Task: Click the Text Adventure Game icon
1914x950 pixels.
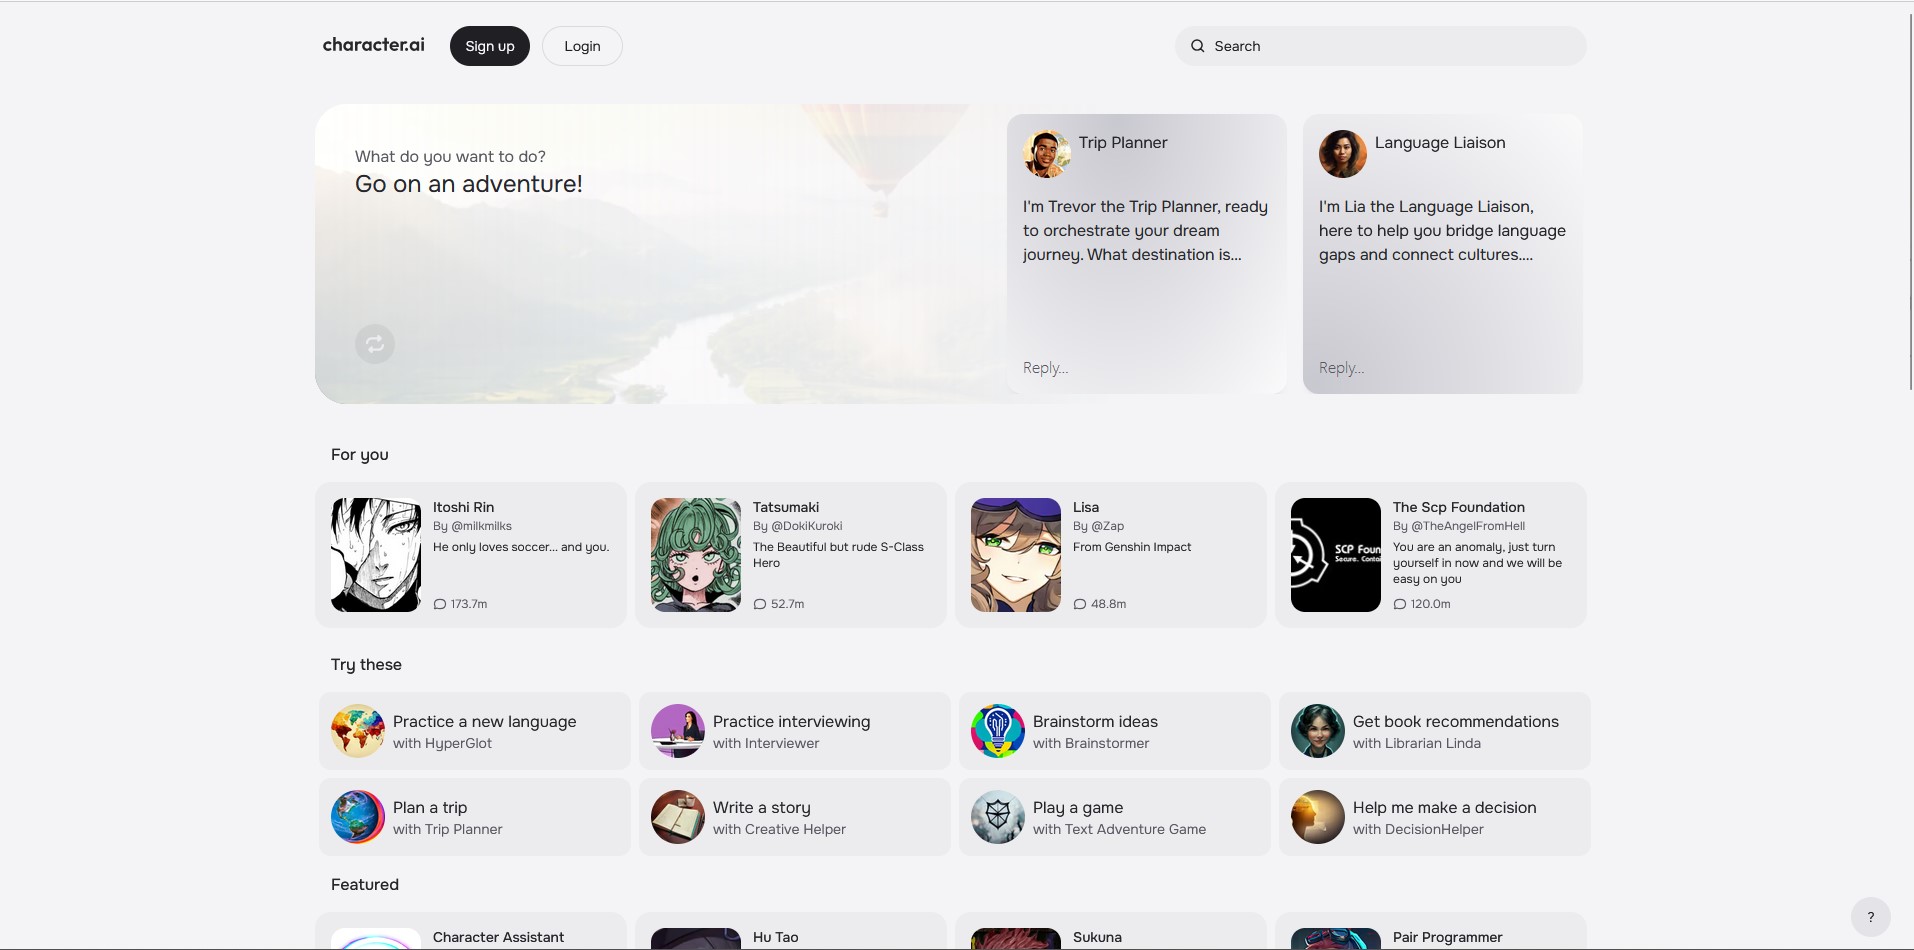Action: point(998,817)
